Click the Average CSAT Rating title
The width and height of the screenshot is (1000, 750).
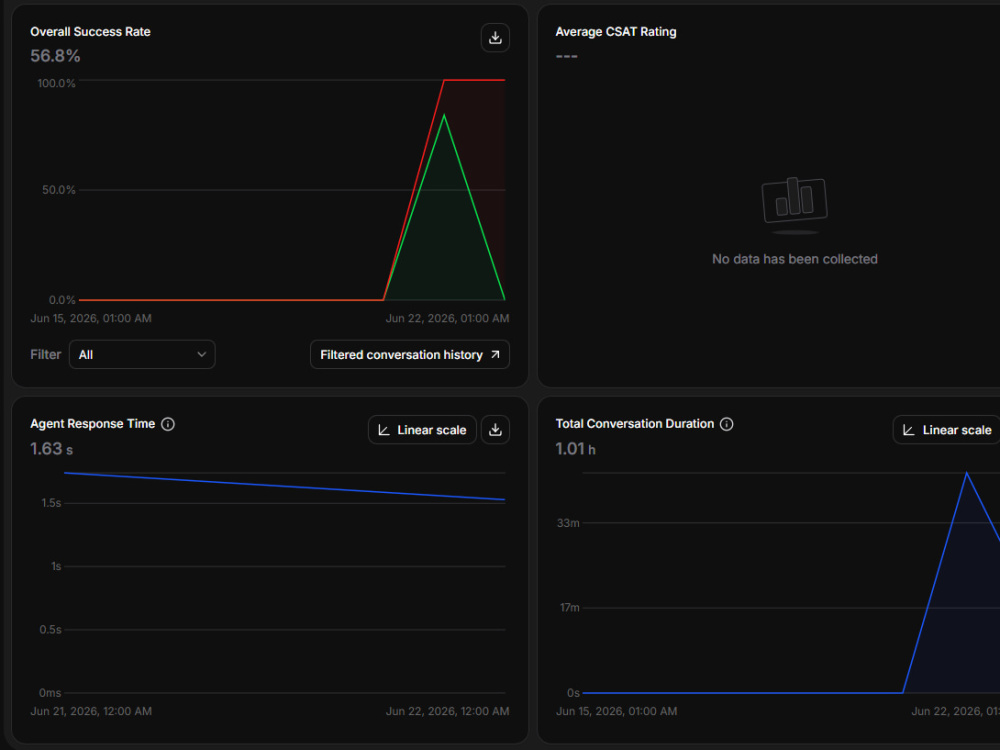[x=615, y=32]
